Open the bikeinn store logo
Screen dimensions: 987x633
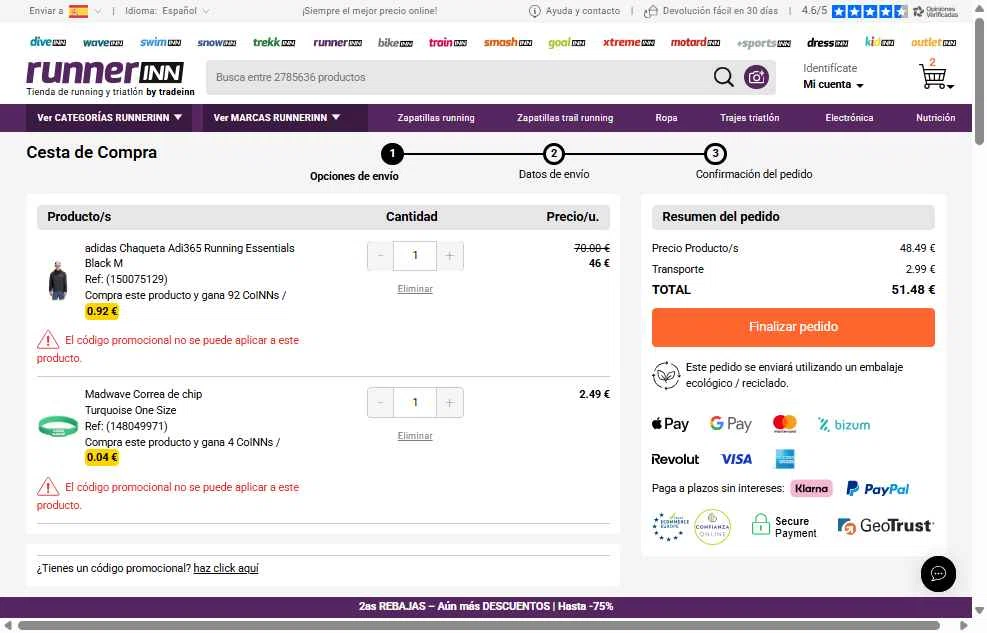(395, 43)
